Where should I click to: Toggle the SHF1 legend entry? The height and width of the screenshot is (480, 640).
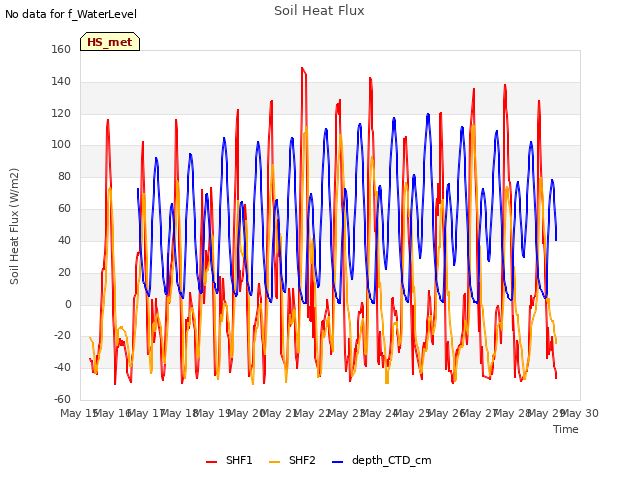(229, 460)
